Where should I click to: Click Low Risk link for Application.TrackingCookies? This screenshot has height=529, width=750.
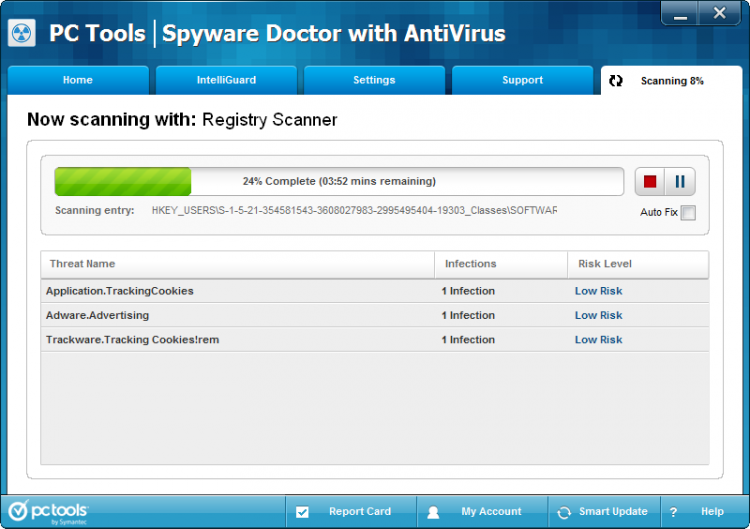[x=598, y=291]
